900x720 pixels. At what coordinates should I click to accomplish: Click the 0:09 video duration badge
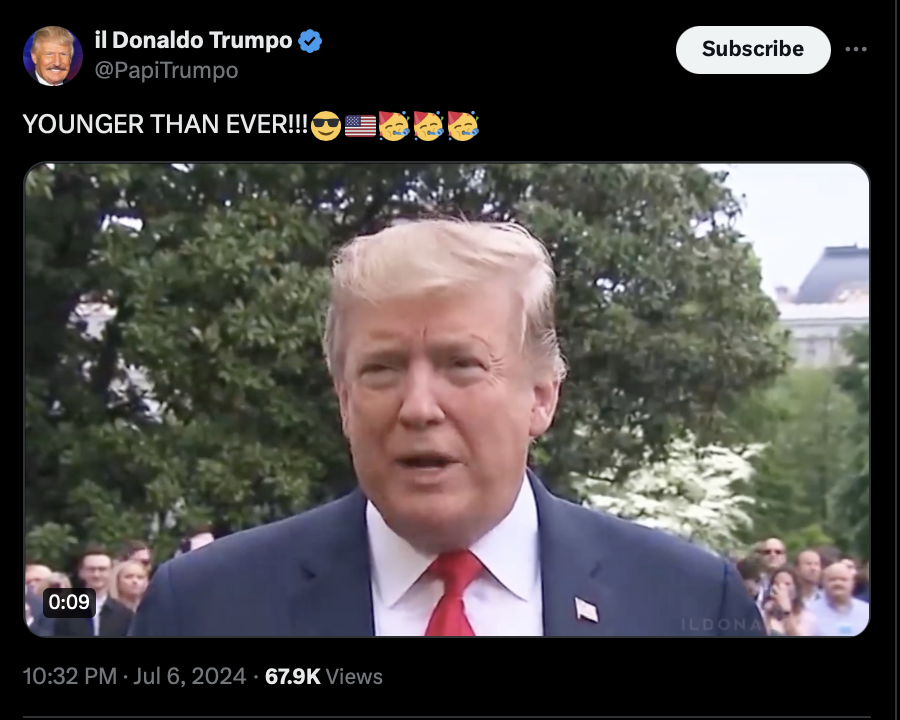69,602
